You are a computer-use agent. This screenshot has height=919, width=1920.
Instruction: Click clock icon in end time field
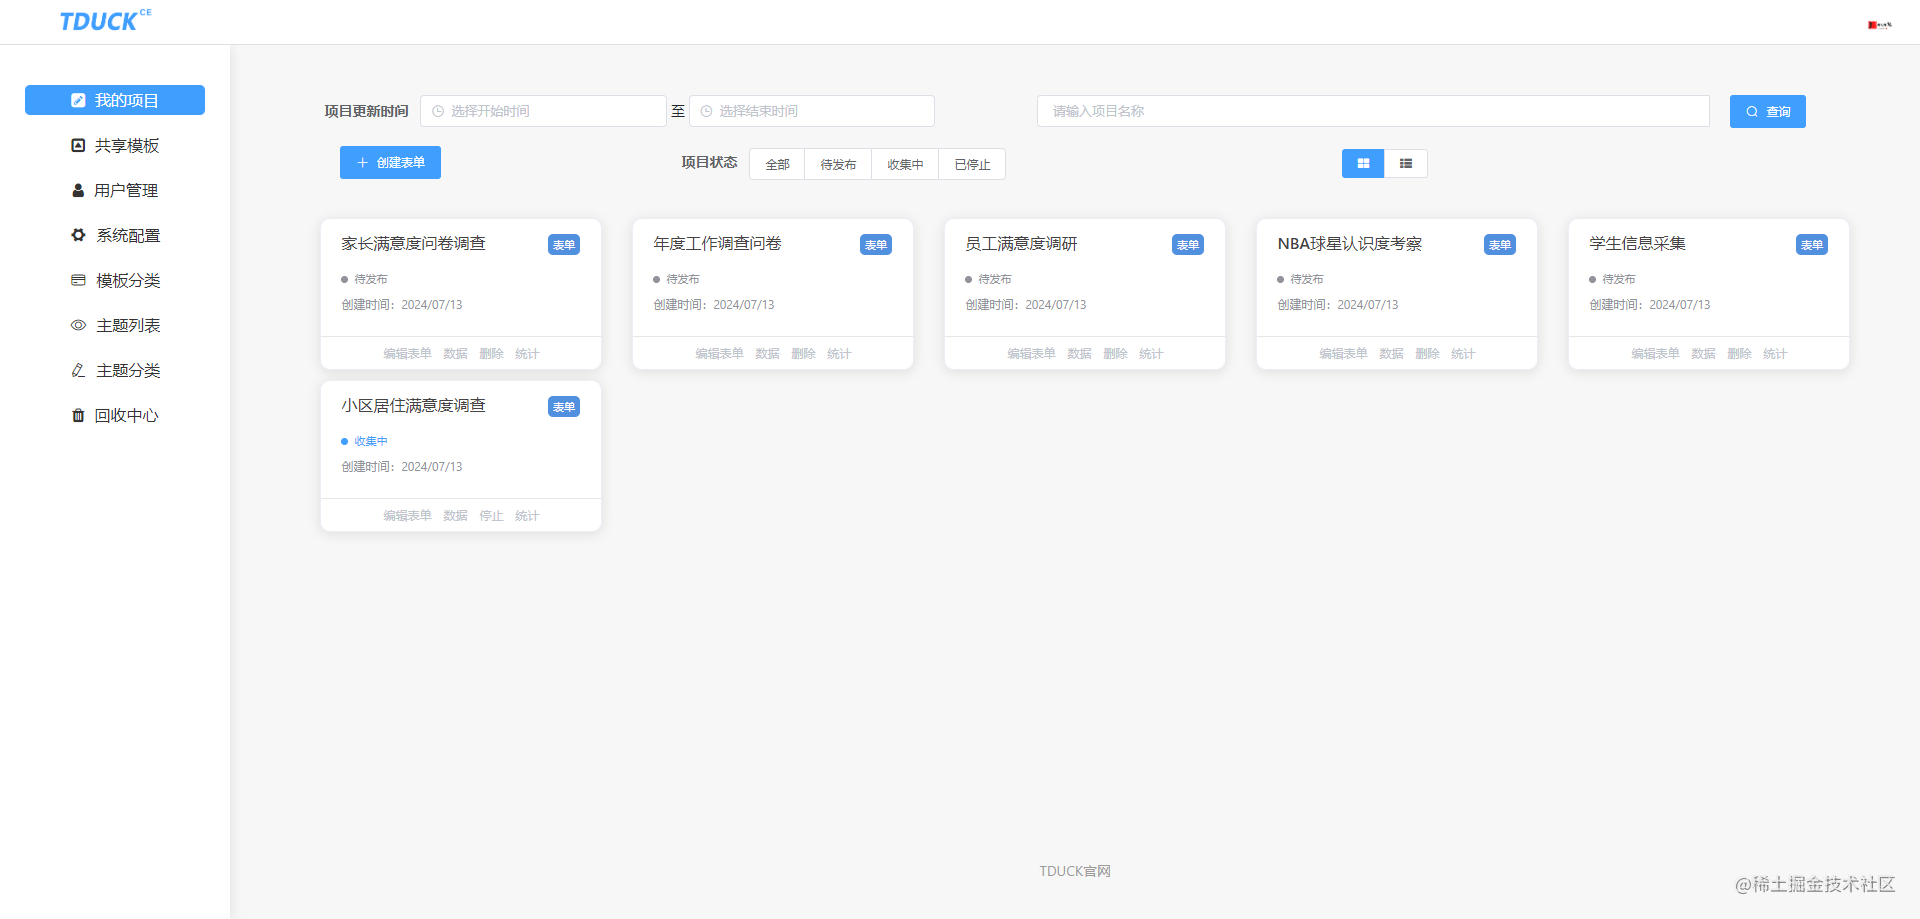(706, 111)
